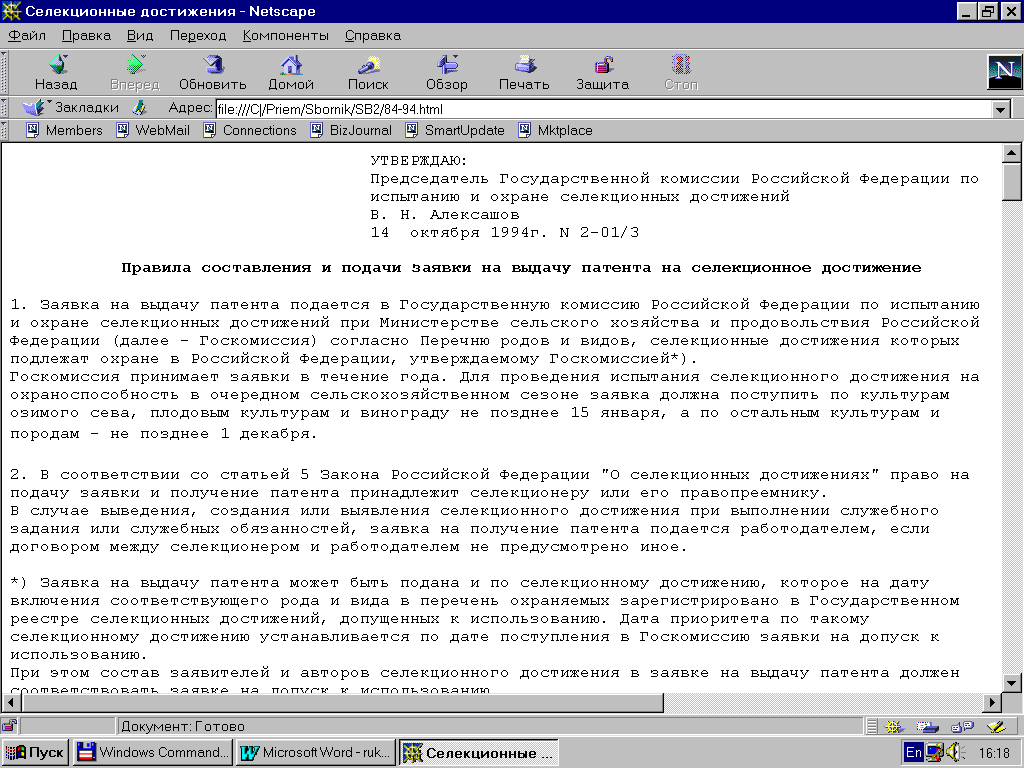Viewport: 1024px width, 768px height.
Task: Click the vertical scrollbar up arrow
Action: (x=1012, y=153)
